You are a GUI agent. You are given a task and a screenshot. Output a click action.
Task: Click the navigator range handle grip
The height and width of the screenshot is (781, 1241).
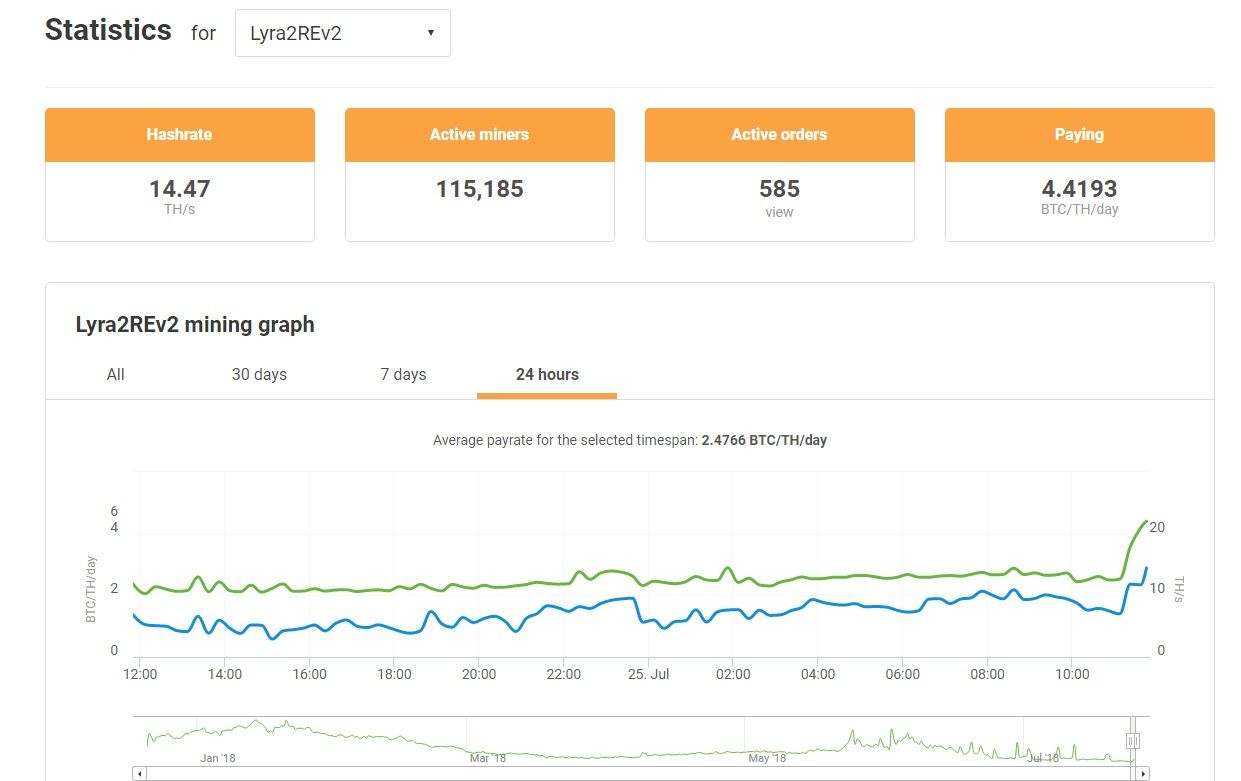tap(1133, 741)
